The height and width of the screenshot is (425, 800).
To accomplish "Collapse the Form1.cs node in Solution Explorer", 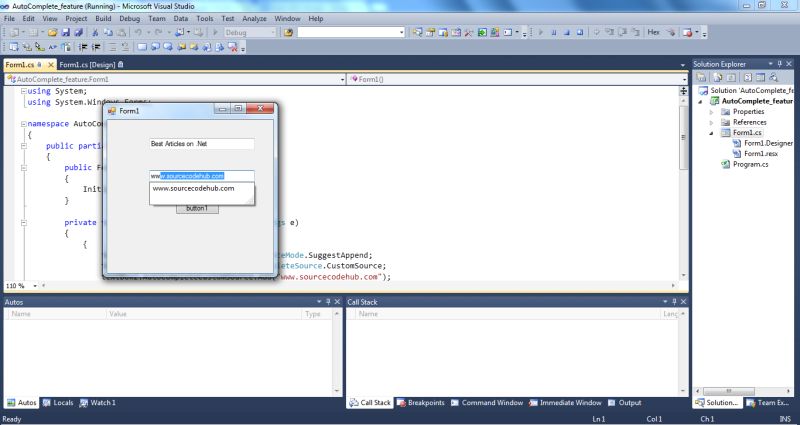I will [x=711, y=133].
